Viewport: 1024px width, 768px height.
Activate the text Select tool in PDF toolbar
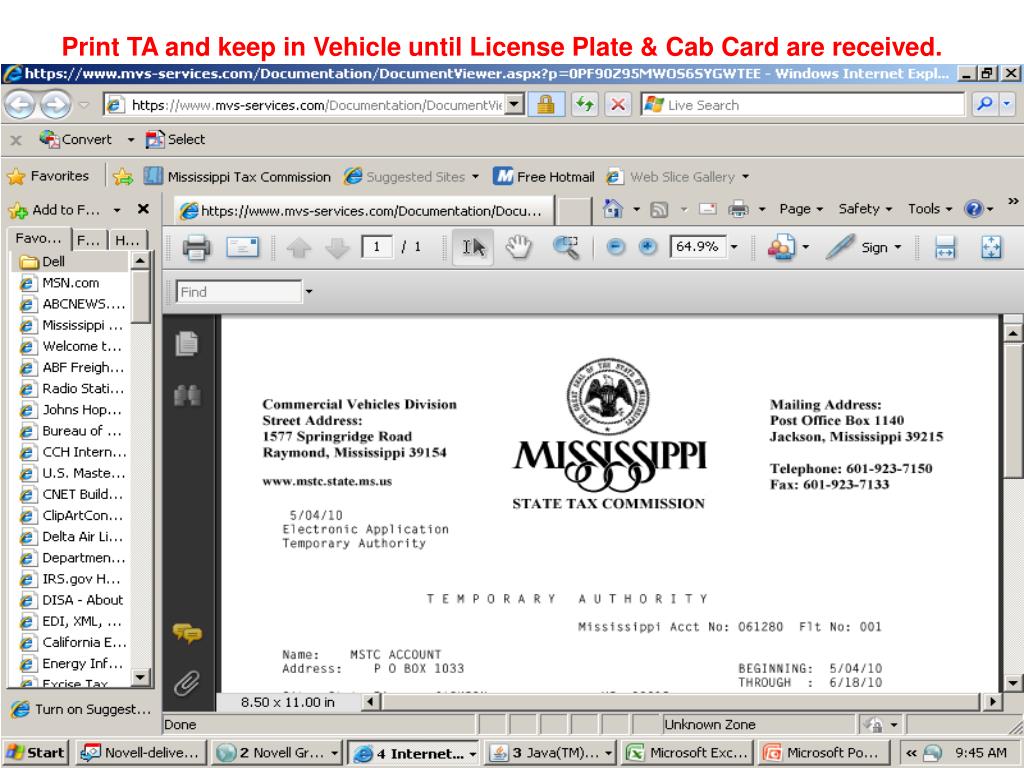[x=473, y=247]
